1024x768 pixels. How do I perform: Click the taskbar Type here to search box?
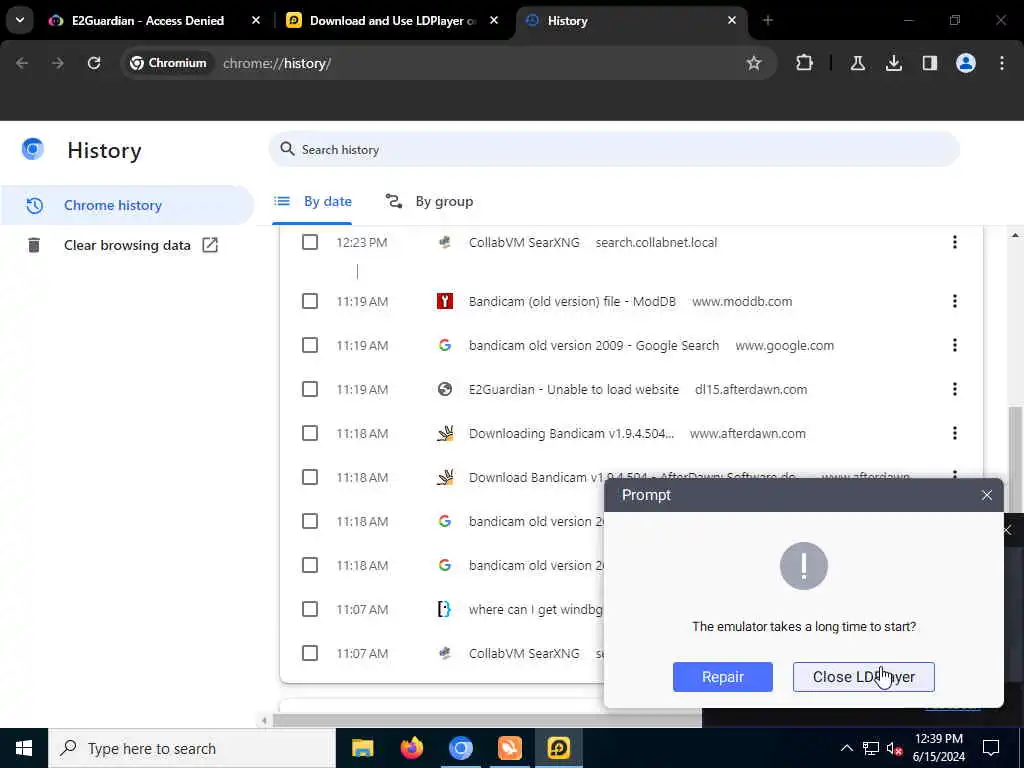[192, 748]
